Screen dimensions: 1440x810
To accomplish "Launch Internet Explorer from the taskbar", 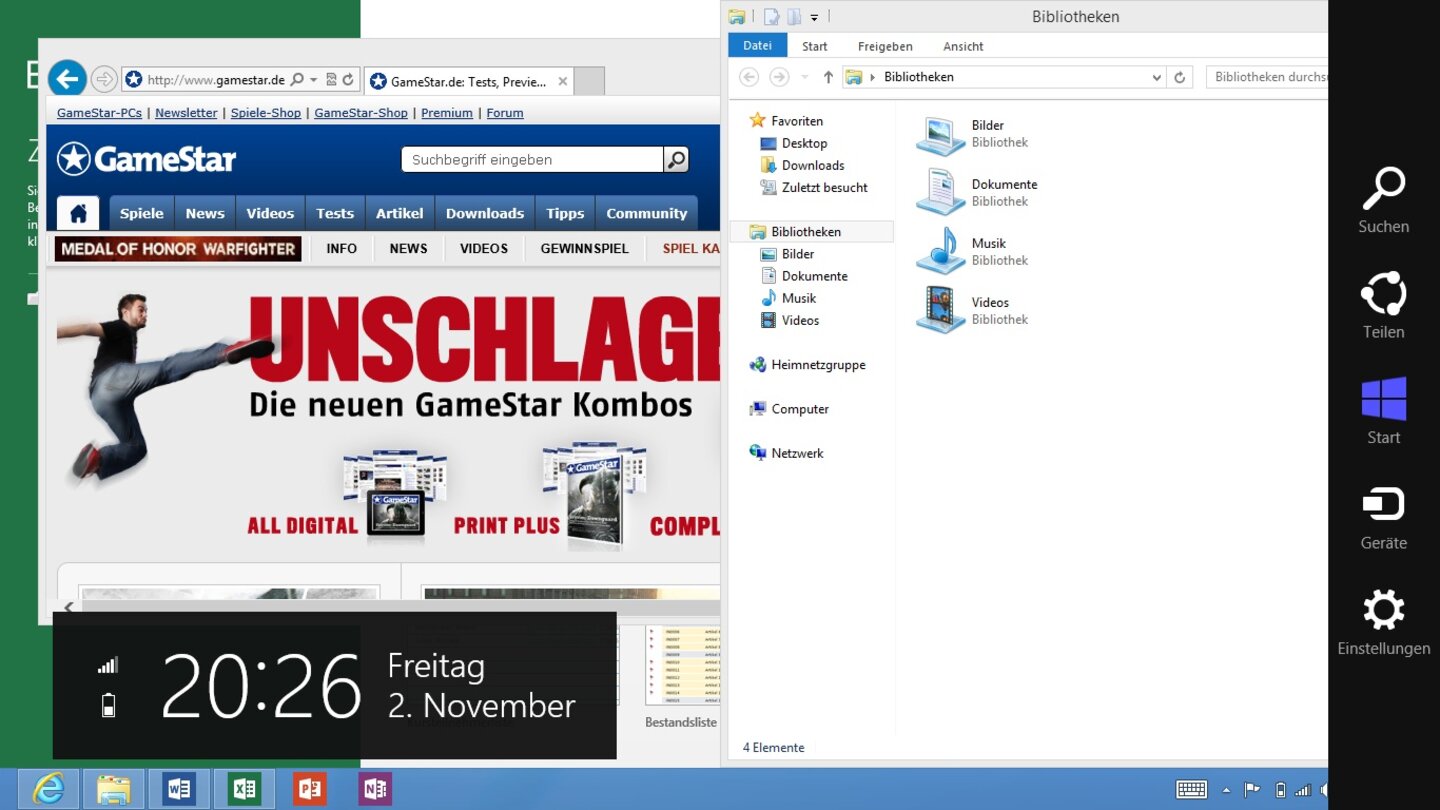I will pos(48,789).
